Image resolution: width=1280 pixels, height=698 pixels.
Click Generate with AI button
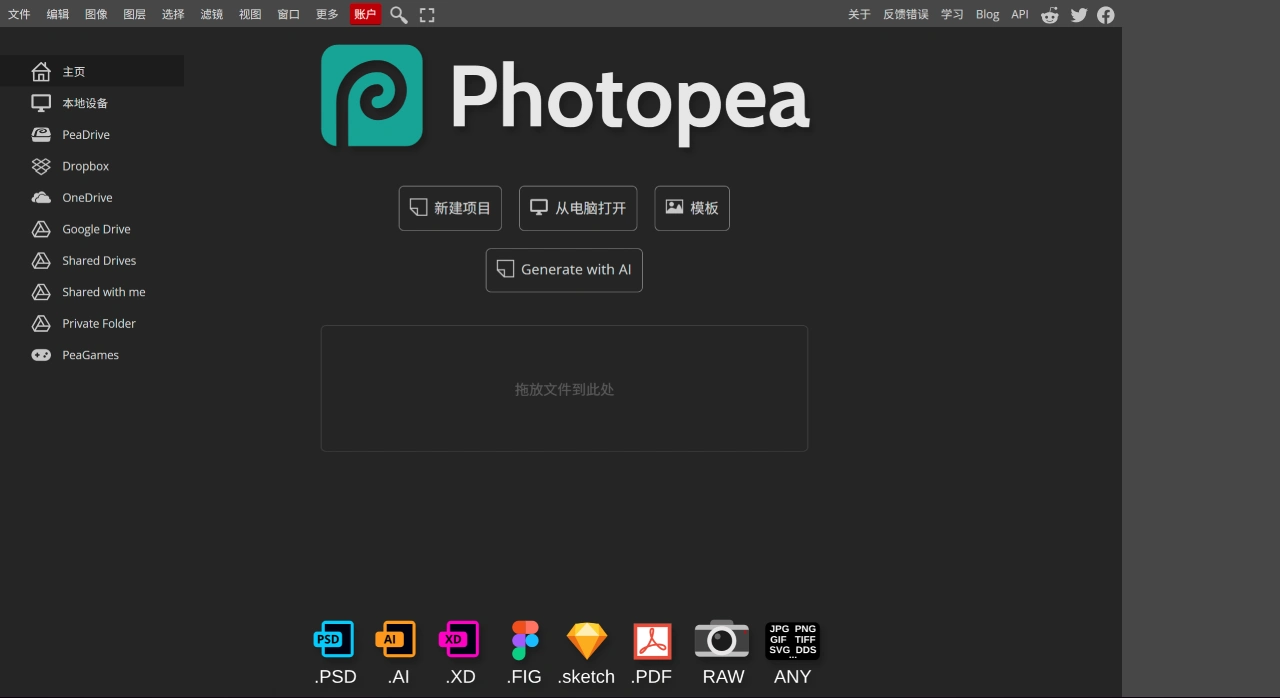(x=564, y=270)
